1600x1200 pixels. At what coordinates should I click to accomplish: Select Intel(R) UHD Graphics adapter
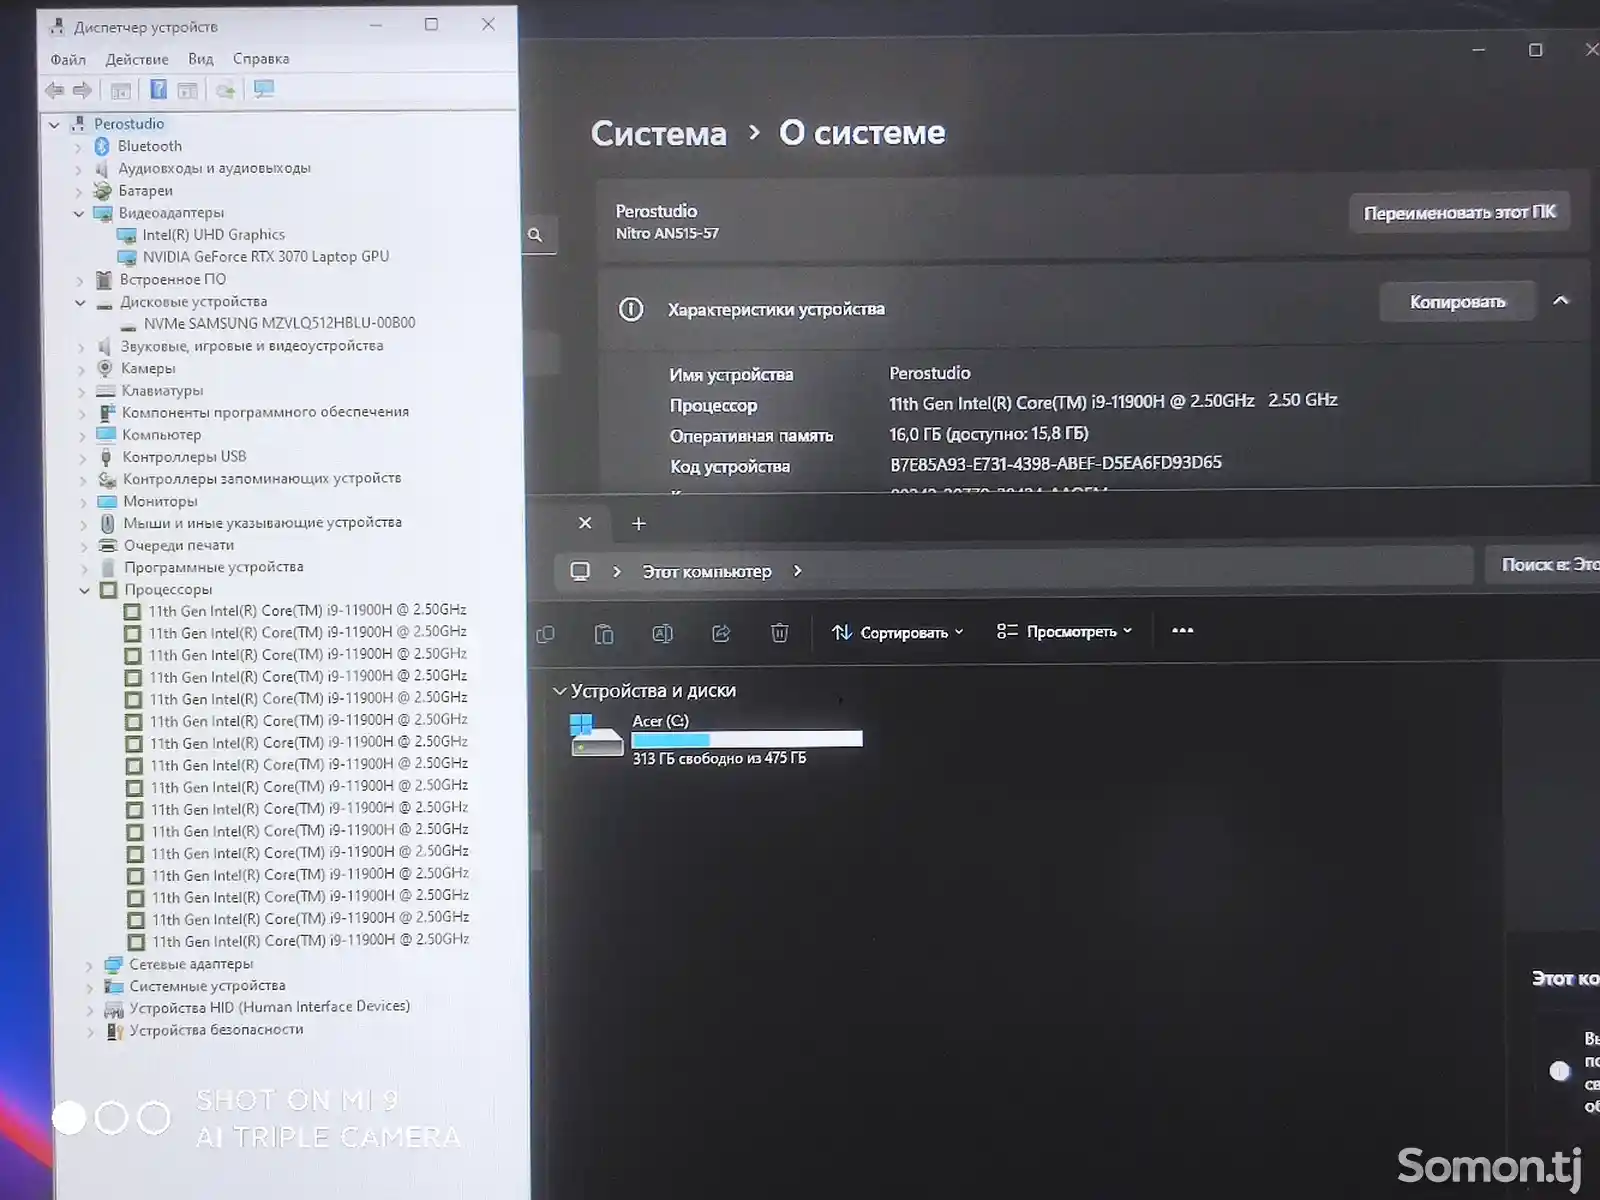[213, 235]
